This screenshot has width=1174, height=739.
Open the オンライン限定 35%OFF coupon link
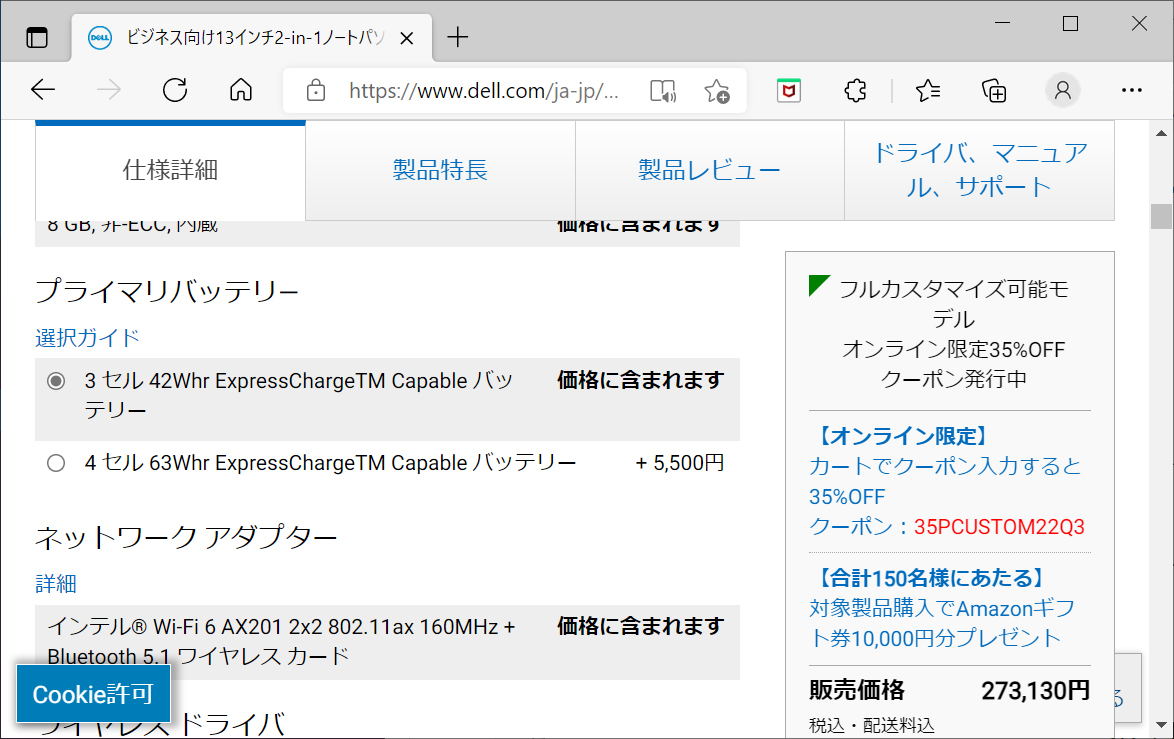[x=946, y=481]
